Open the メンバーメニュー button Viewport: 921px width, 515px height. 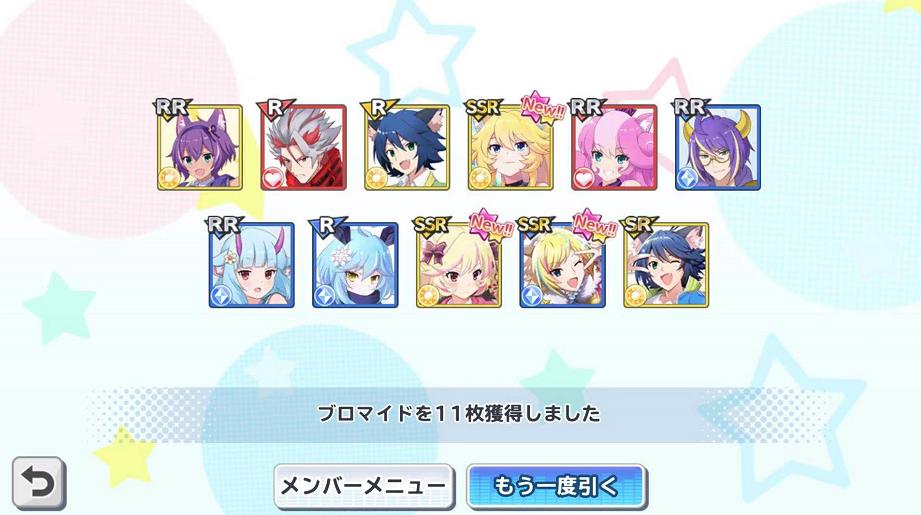pos(364,486)
